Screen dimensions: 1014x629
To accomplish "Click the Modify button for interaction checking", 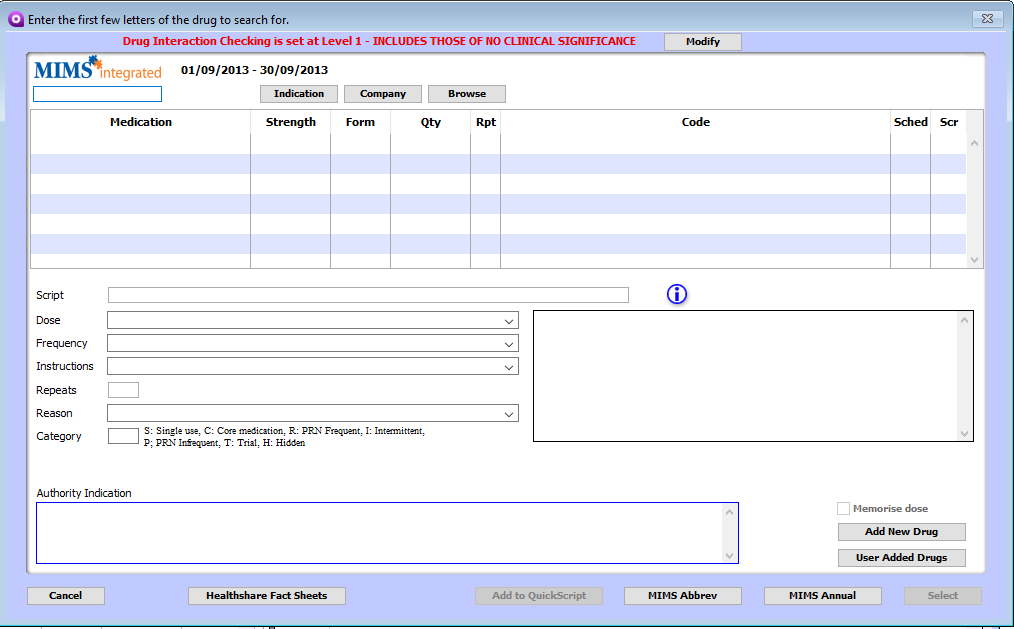I will pyautogui.click(x=702, y=42).
